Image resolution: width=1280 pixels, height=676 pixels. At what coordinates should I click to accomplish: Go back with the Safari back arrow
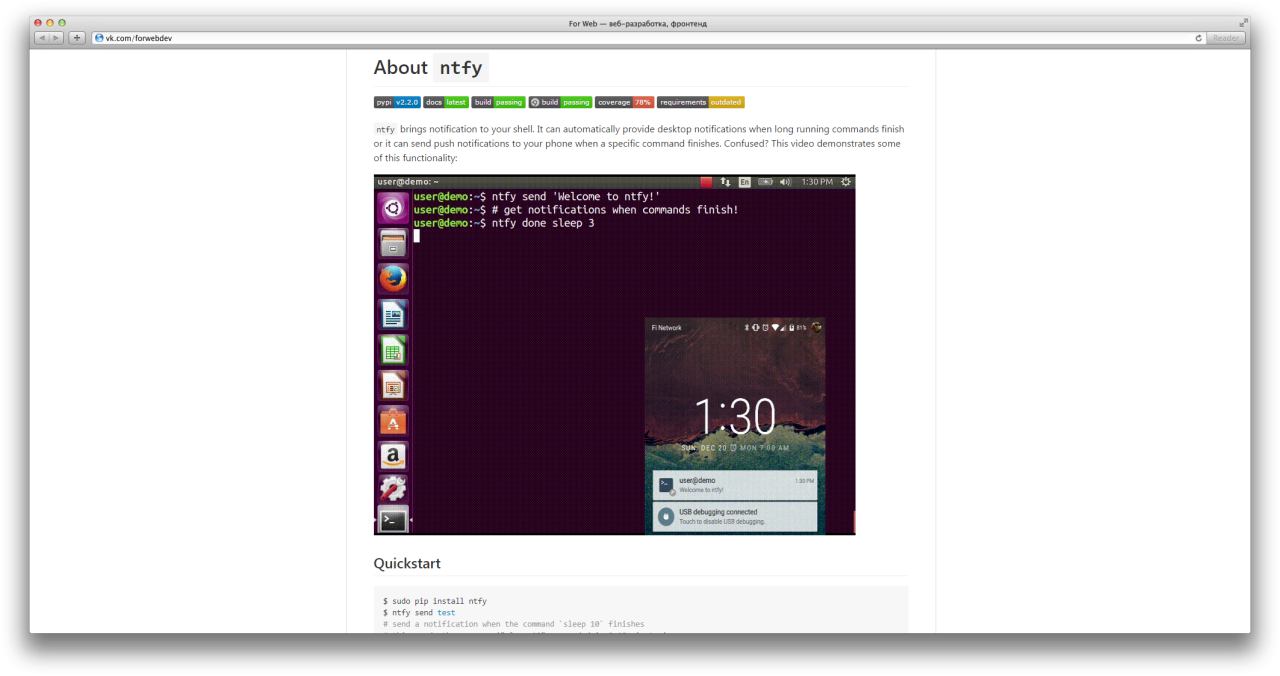point(42,38)
